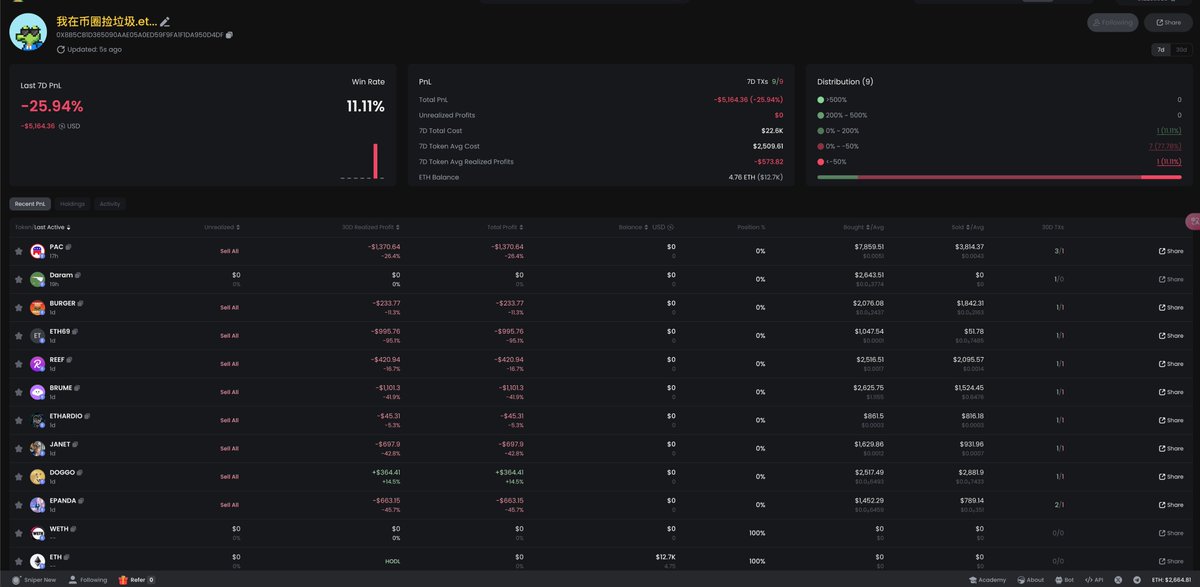Image resolution: width=1200 pixels, height=587 pixels.
Task: Star the DOGGO token row
Action: pyautogui.click(x=18, y=476)
